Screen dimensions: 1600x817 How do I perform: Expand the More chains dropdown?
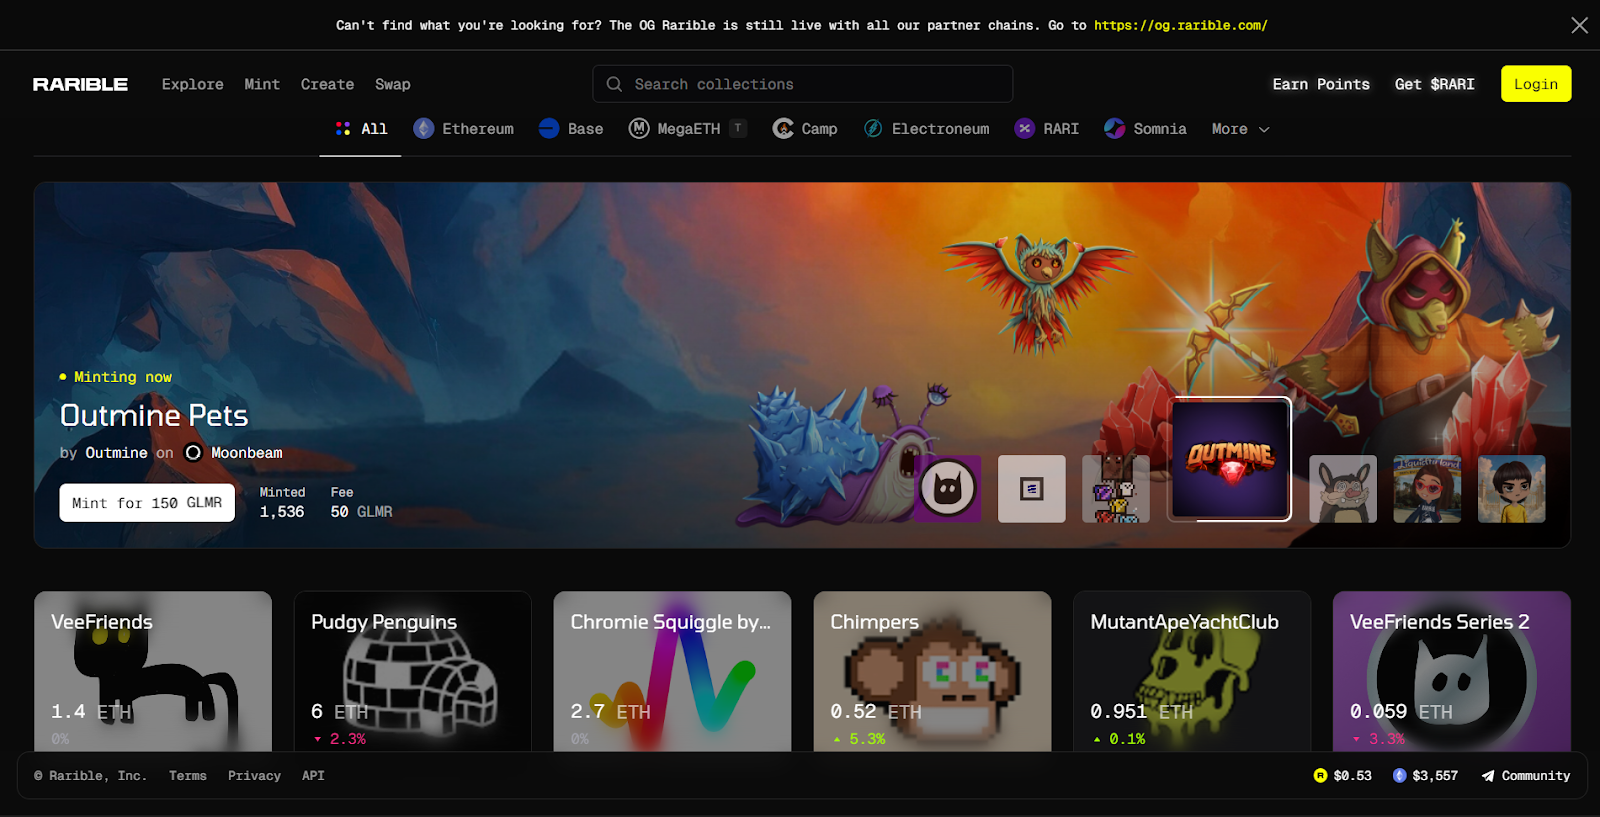tap(1240, 129)
